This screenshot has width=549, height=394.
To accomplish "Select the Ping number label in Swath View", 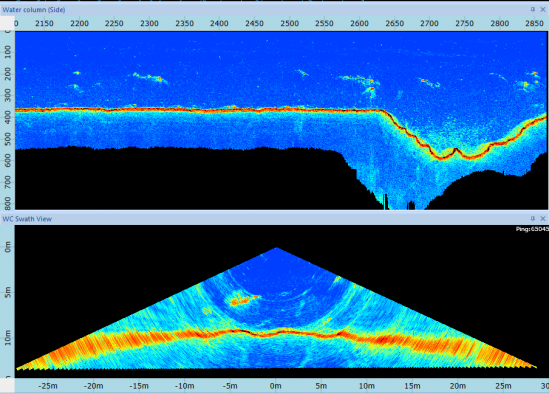I will tap(532, 229).
